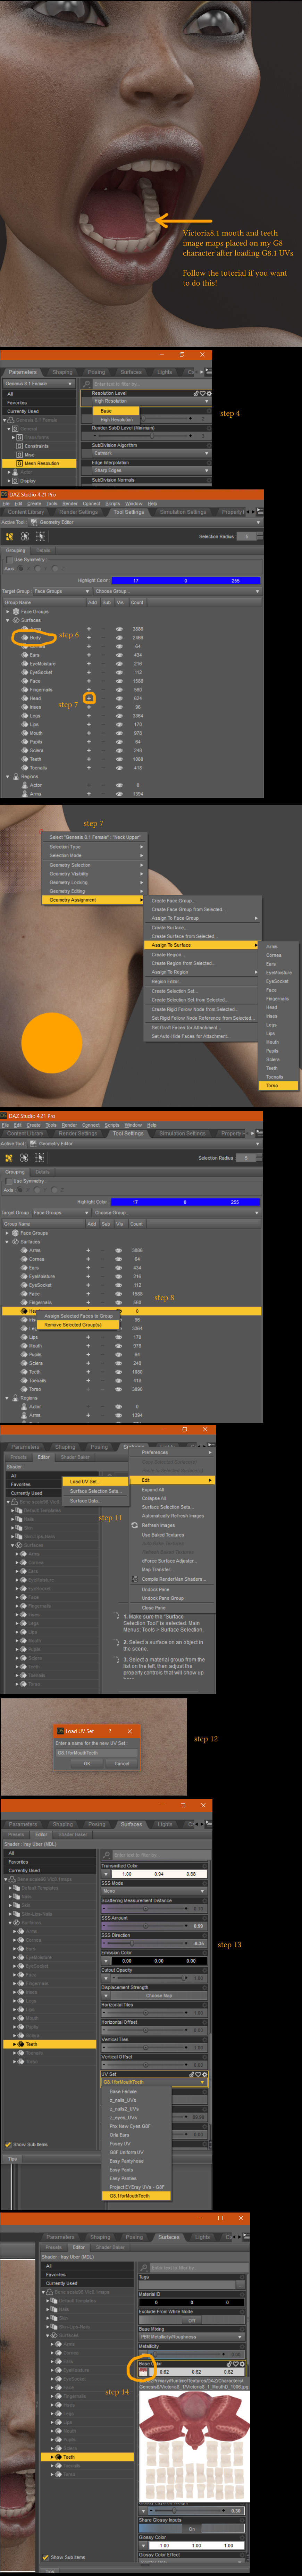This screenshot has height=2576, width=302.
Task: Open the UV Set dropdown
Action: (154, 2082)
